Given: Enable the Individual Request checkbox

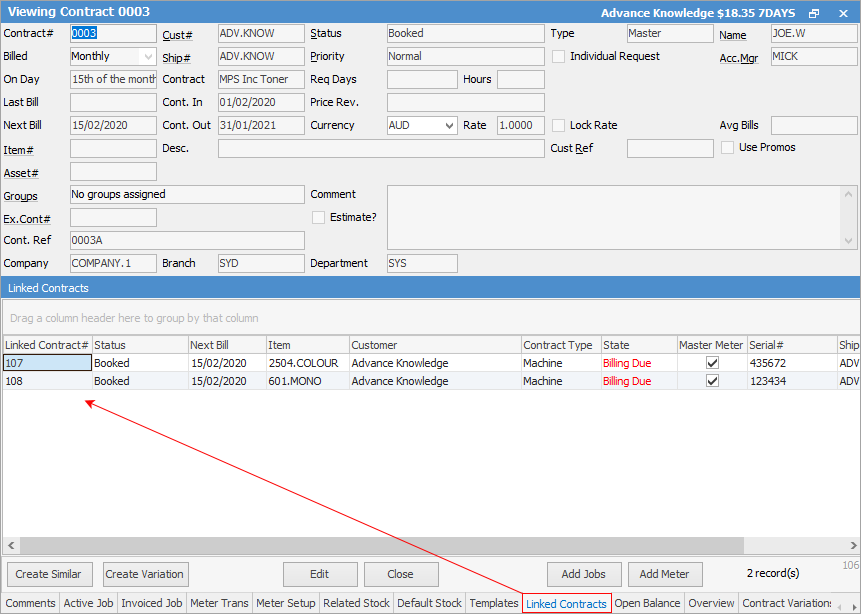Looking at the screenshot, I should coord(559,57).
